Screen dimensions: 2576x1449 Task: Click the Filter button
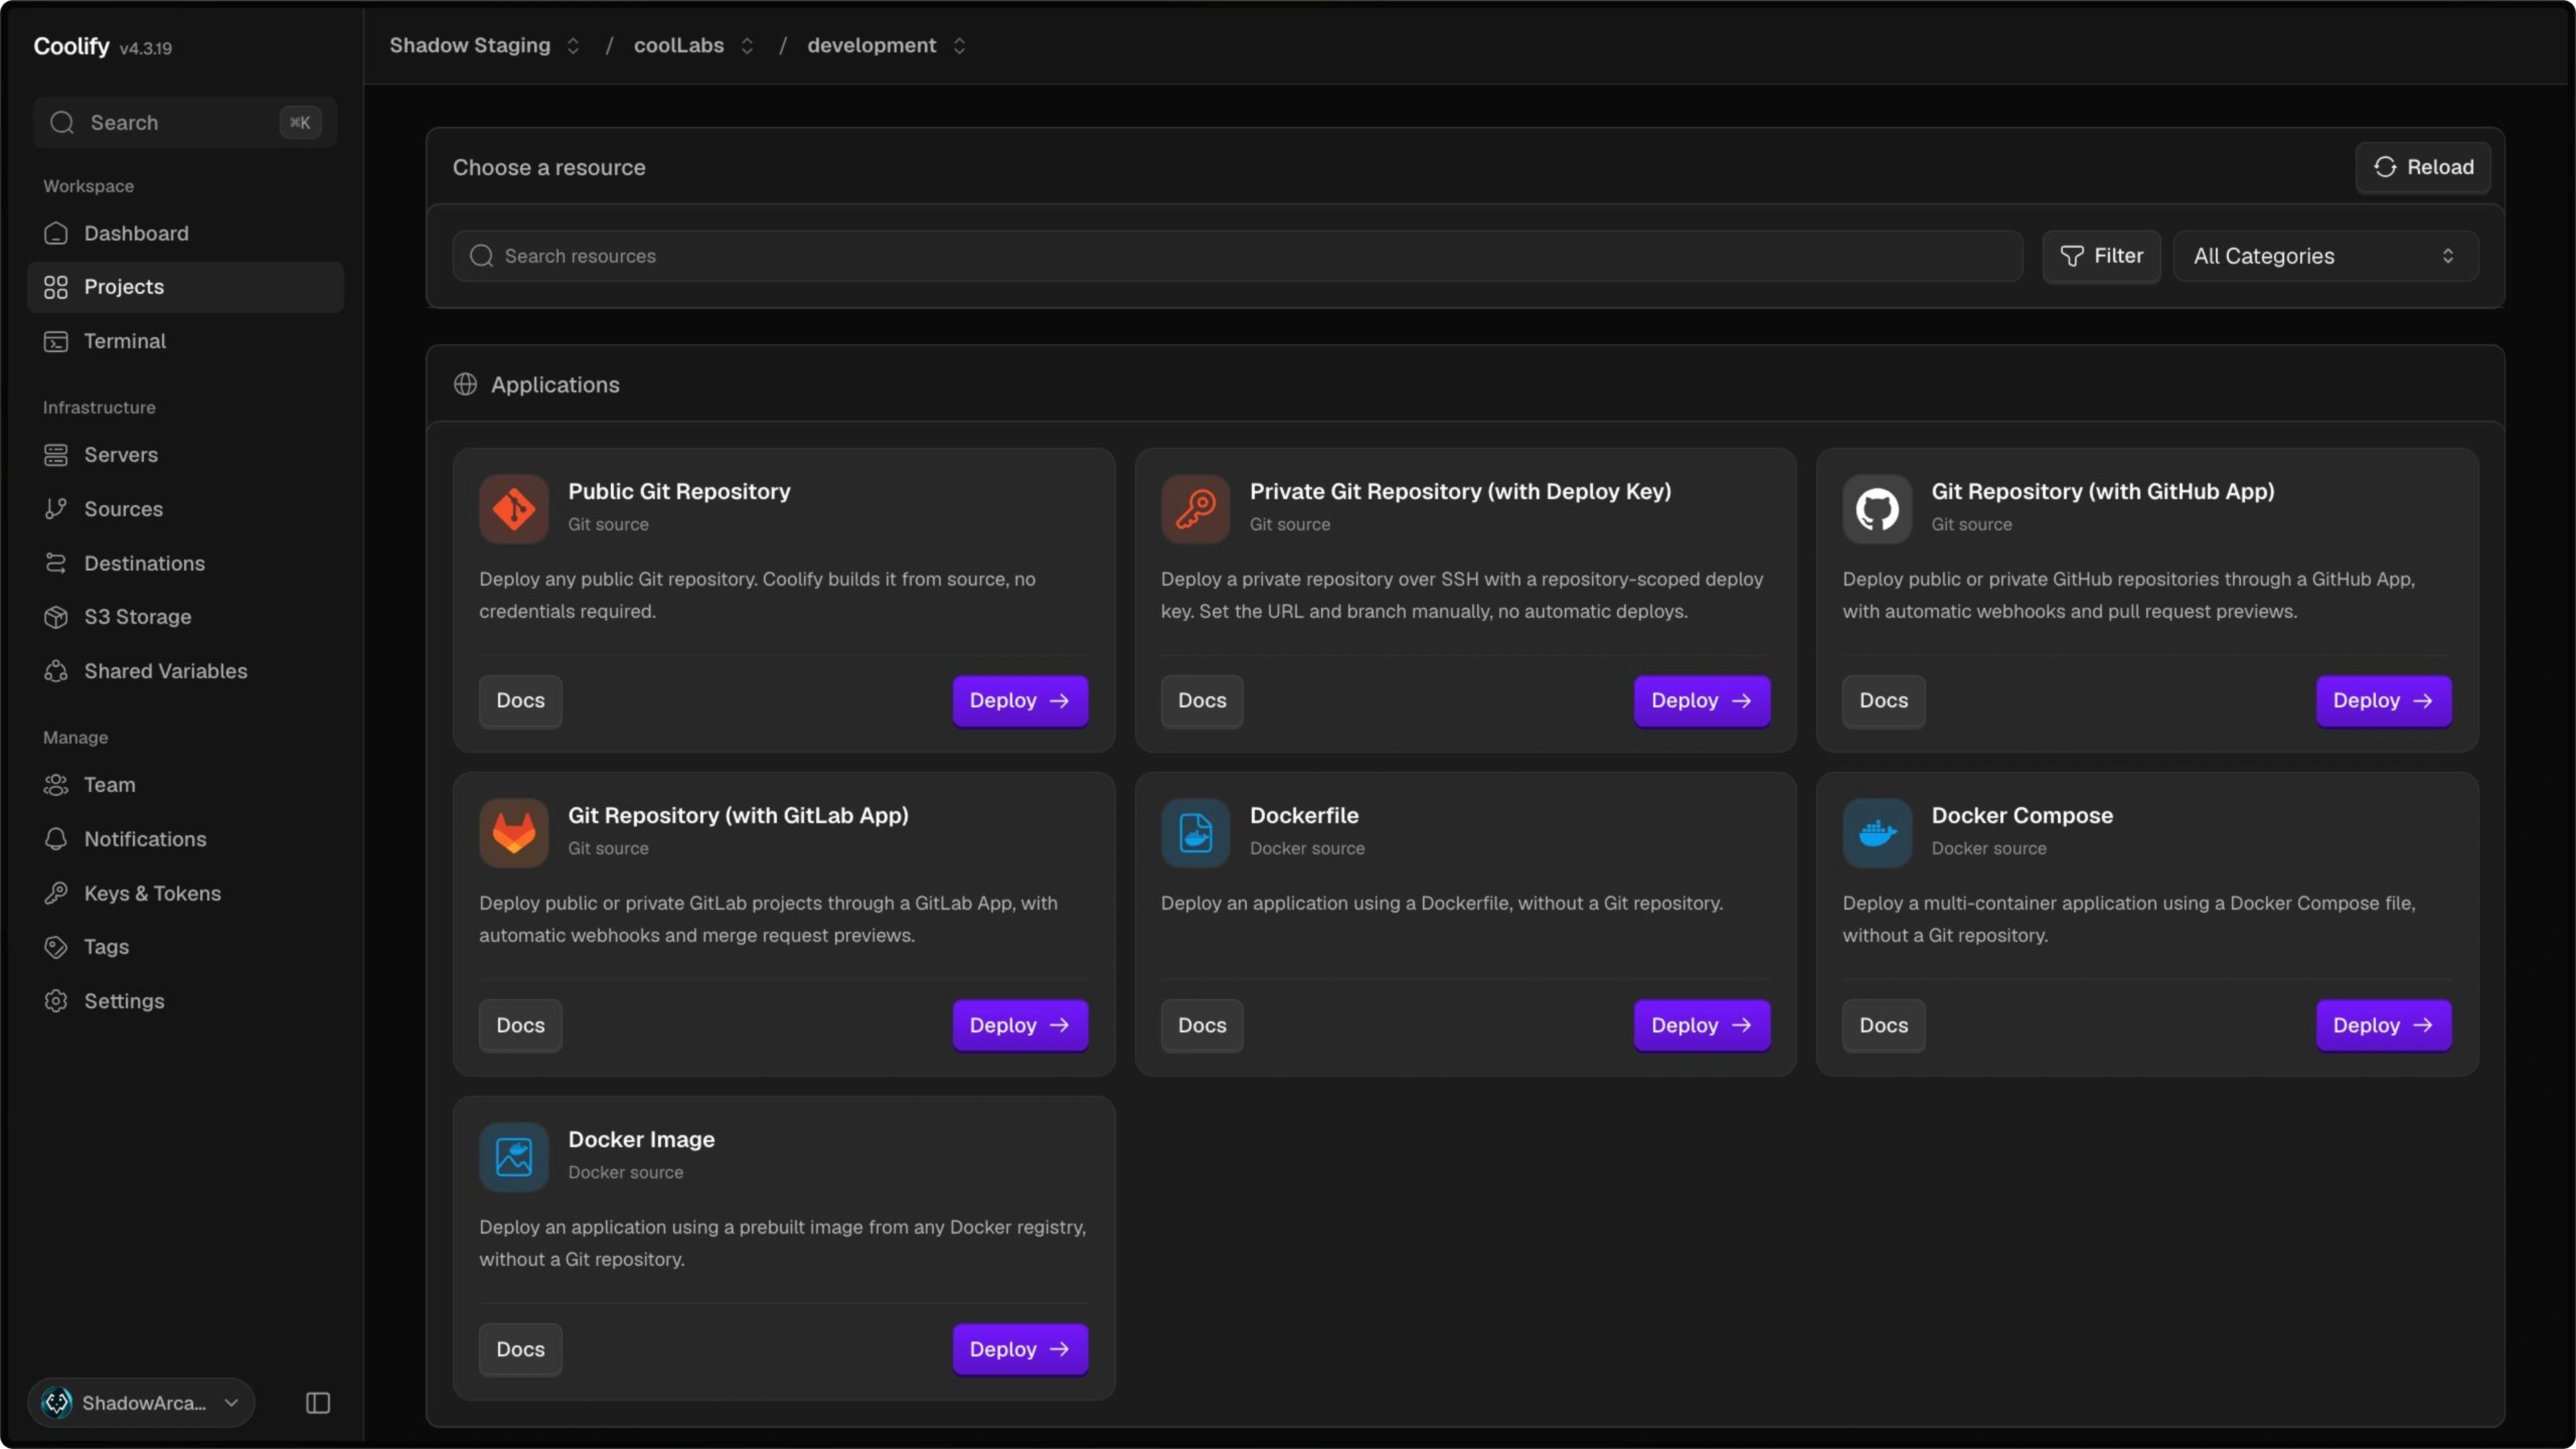point(2101,256)
